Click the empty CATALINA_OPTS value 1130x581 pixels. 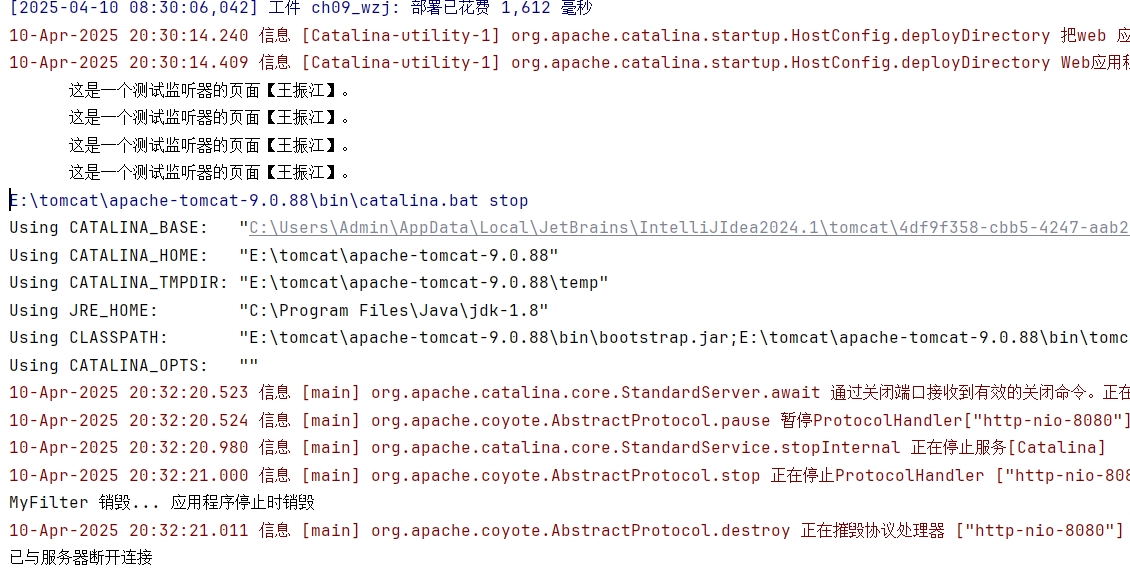pos(249,366)
